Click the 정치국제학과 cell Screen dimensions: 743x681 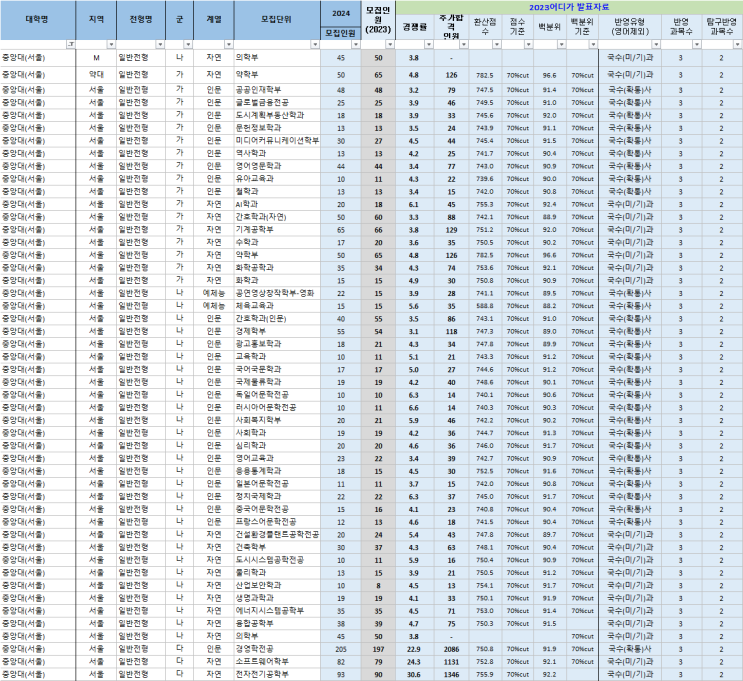277,497
